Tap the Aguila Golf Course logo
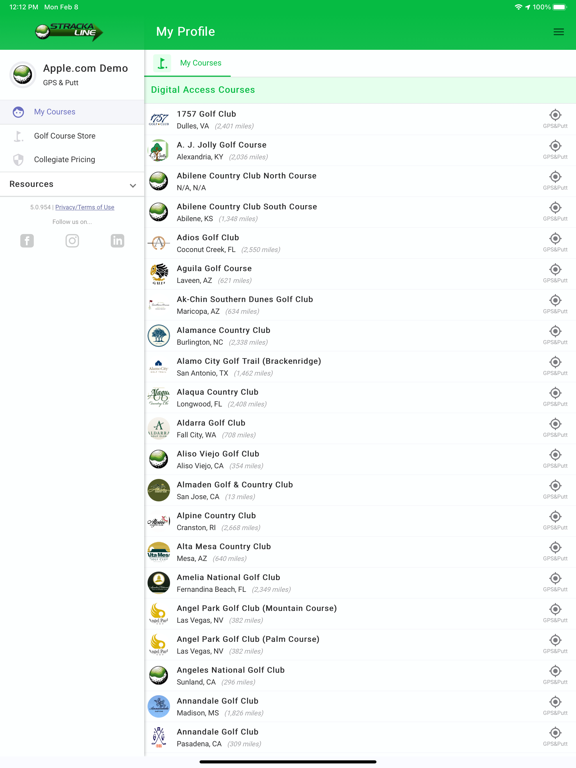Image resolution: width=576 pixels, height=768 pixels. pos(159,273)
